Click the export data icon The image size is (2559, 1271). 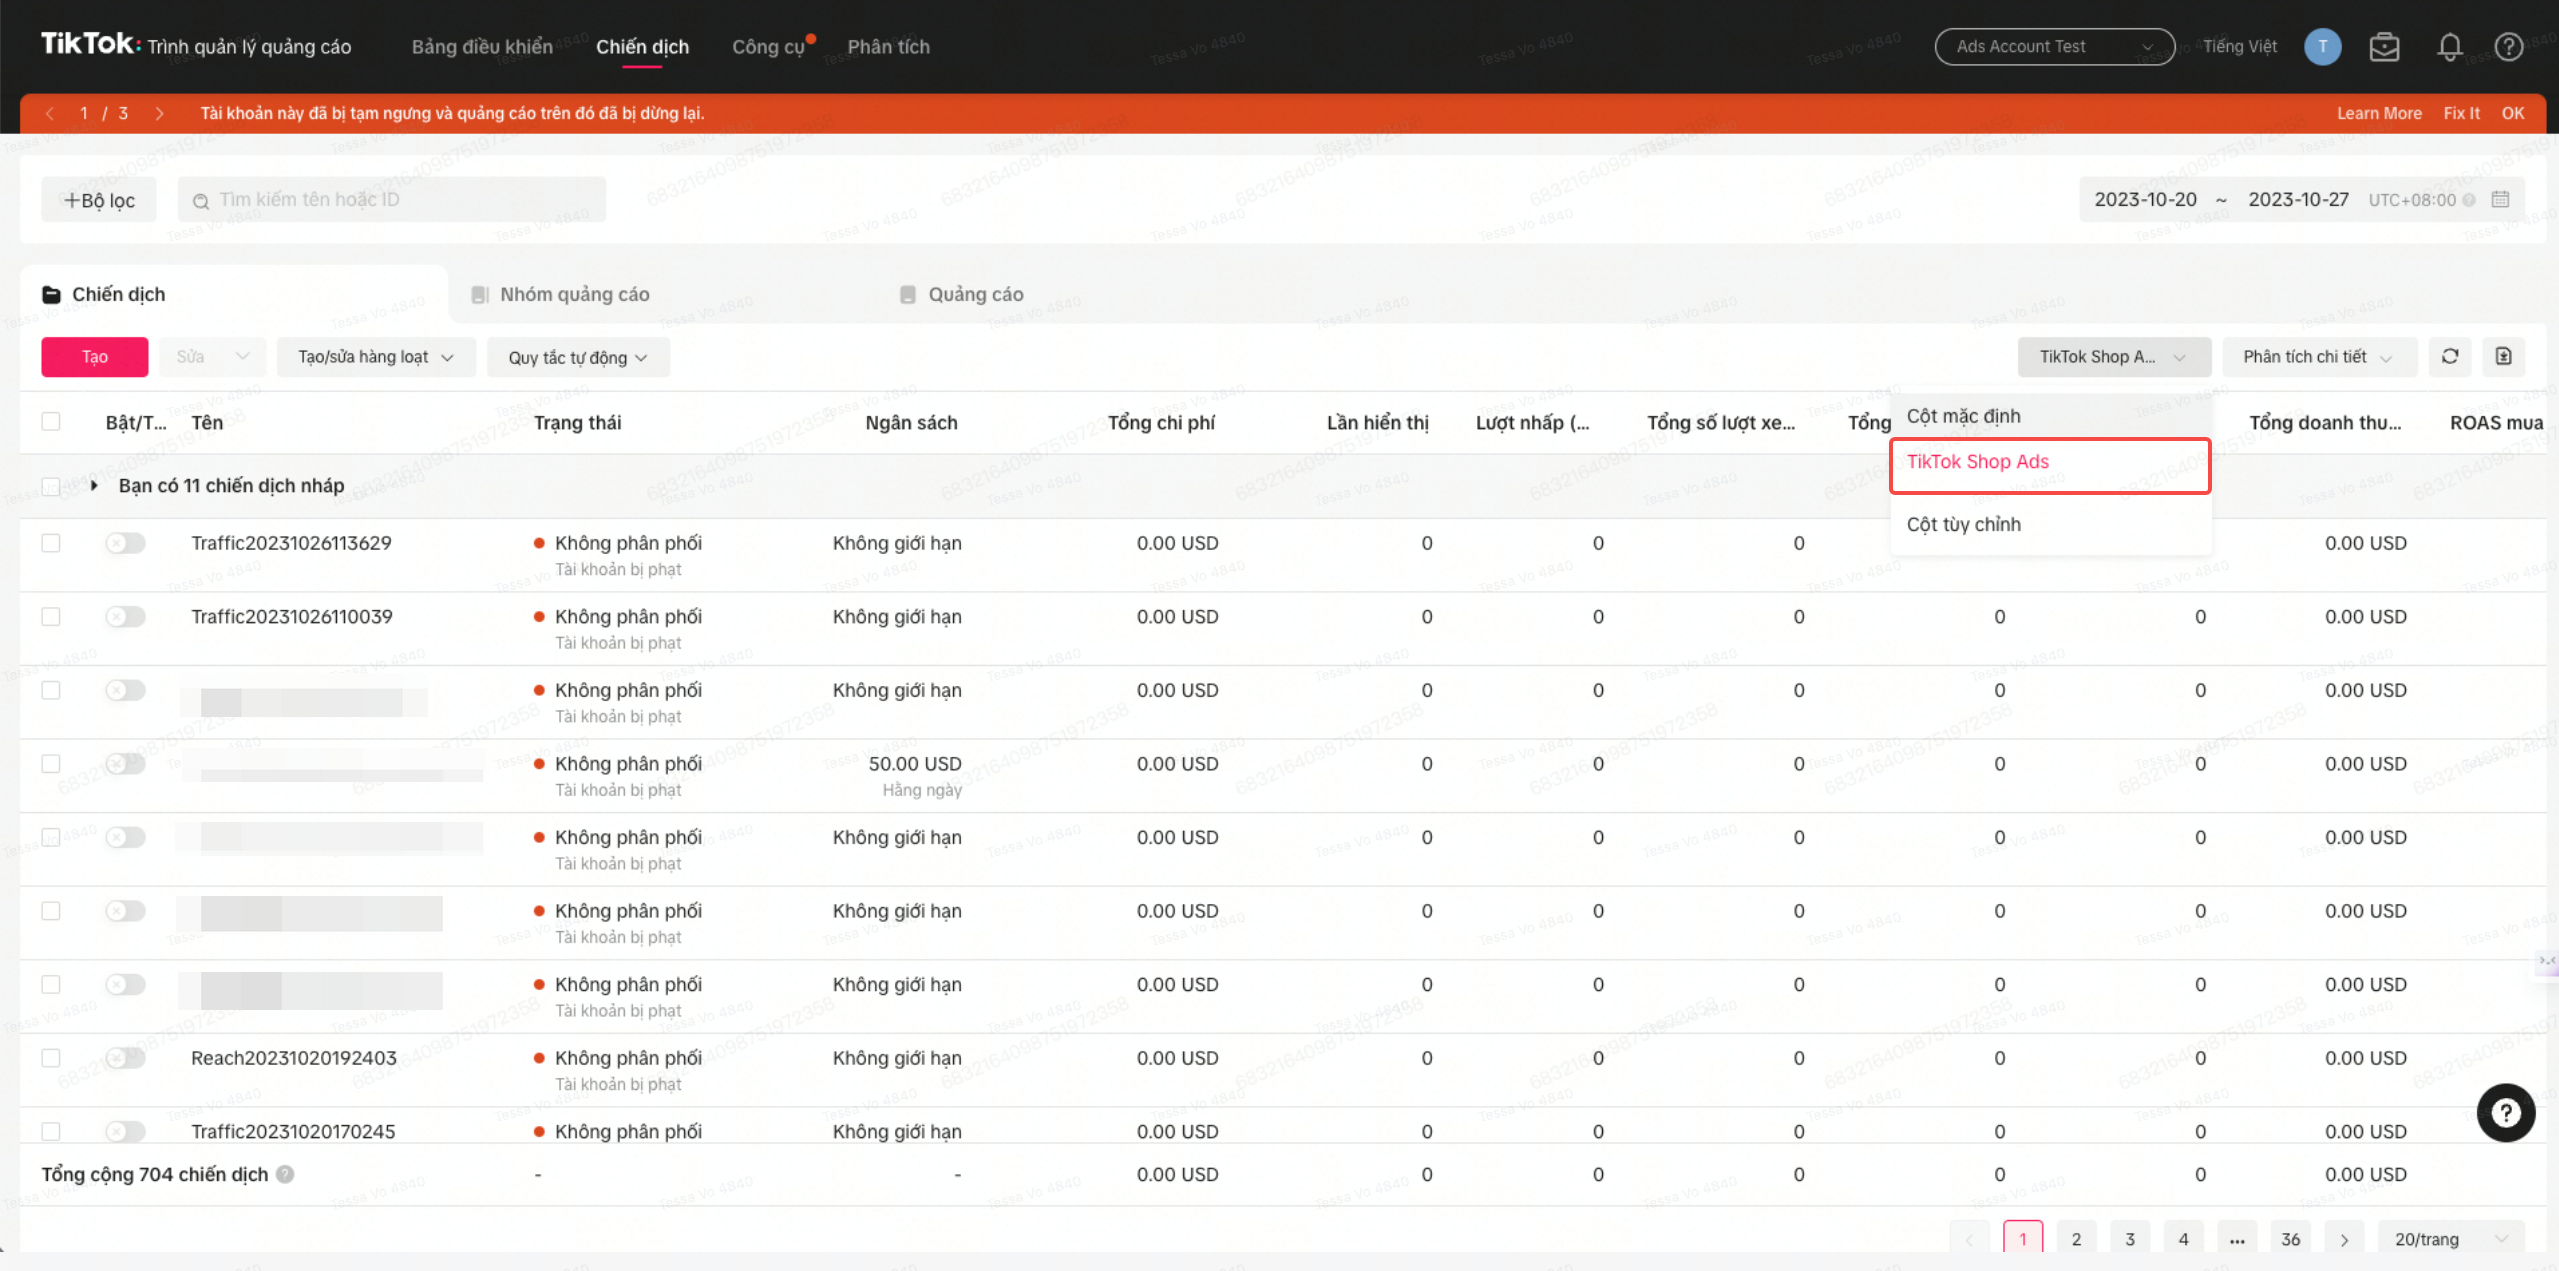2503,357
